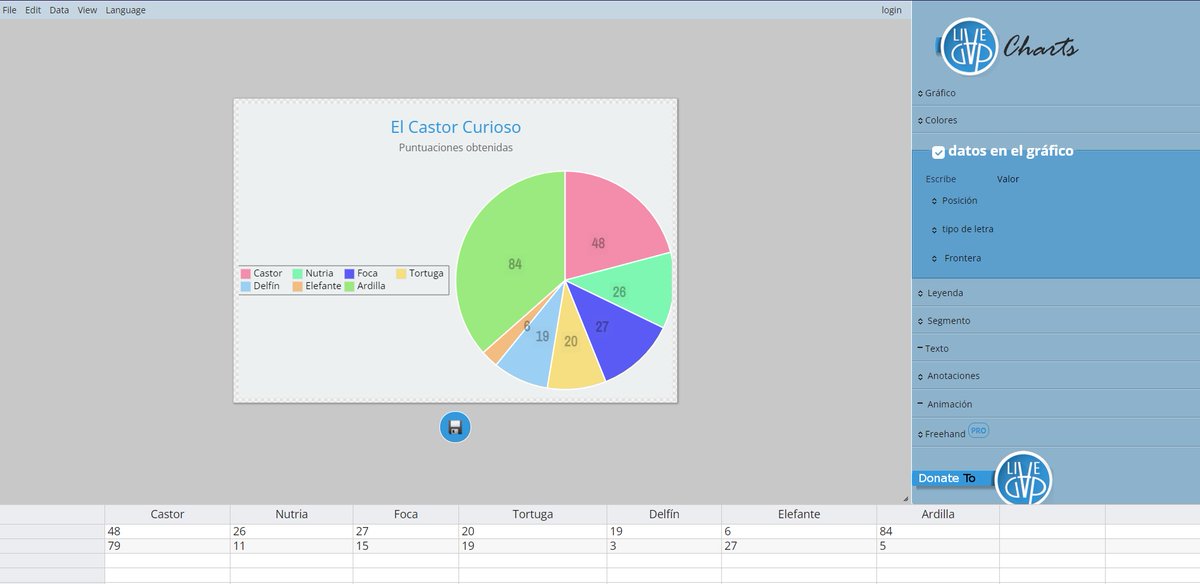Open the Data menu
1200x584 pixels.
tap(59, 10)
